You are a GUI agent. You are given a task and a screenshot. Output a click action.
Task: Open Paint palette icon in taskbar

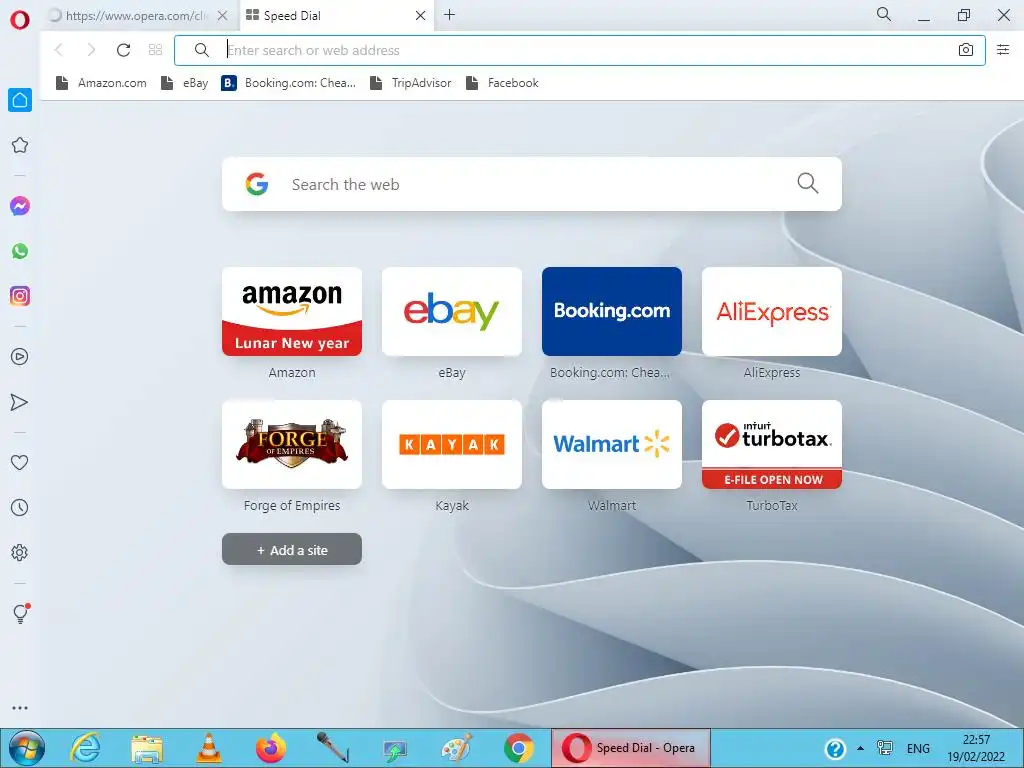click(456, 748)
